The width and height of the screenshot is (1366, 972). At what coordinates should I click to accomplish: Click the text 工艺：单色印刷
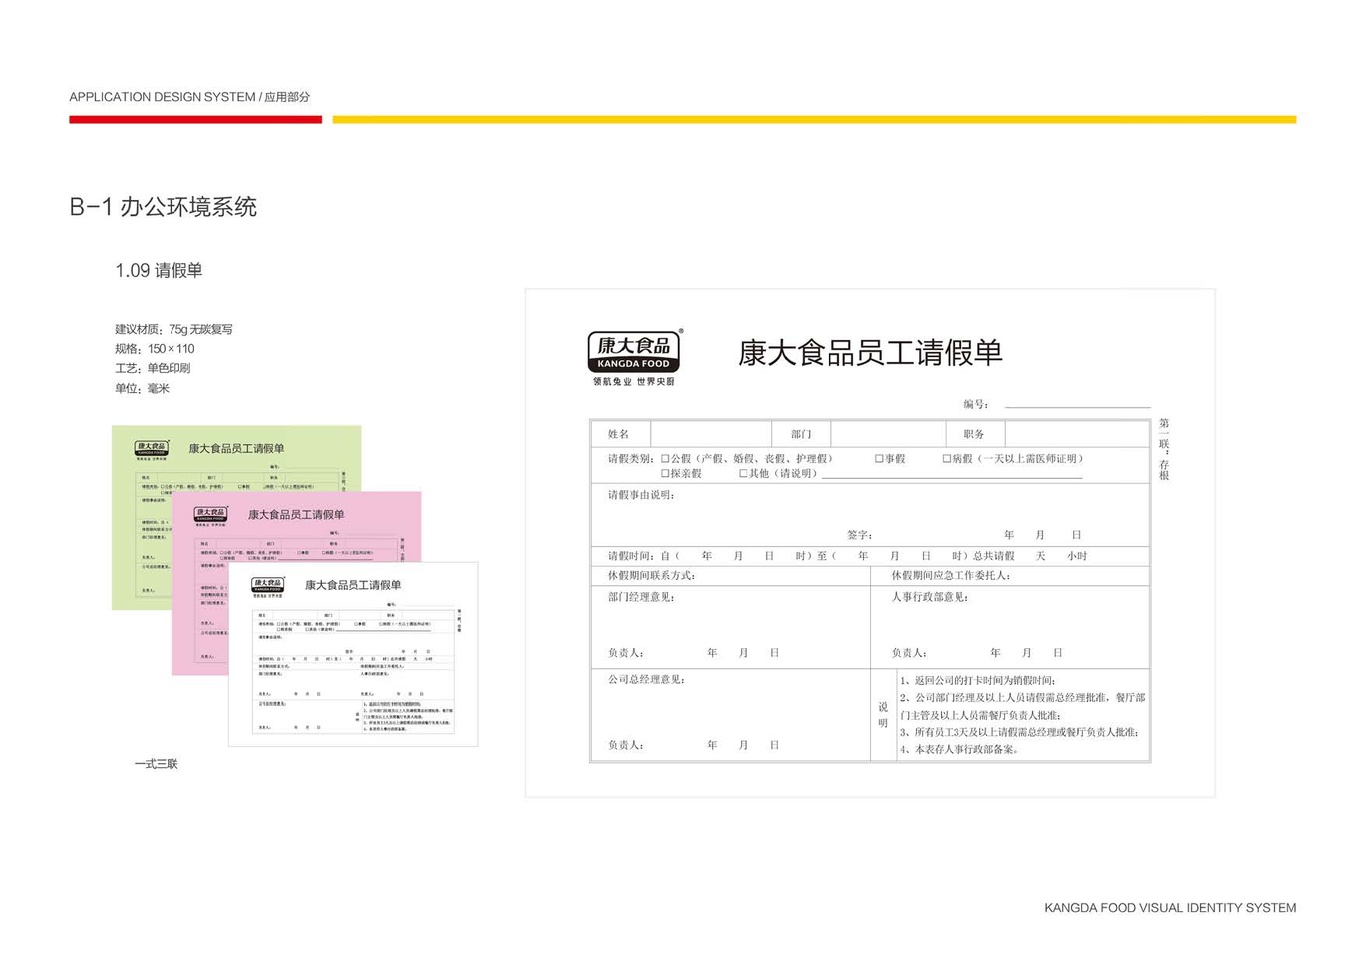(153, 368)
